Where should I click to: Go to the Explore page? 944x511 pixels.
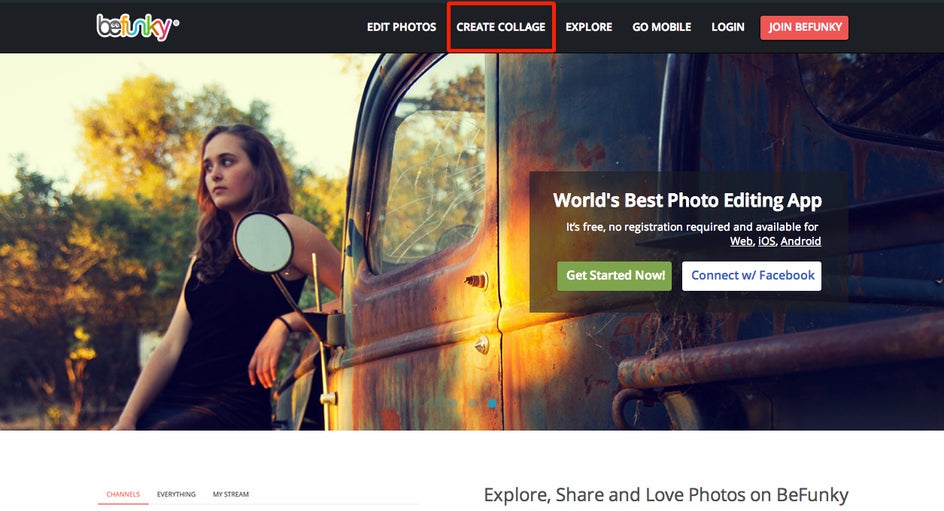(589, 27)
